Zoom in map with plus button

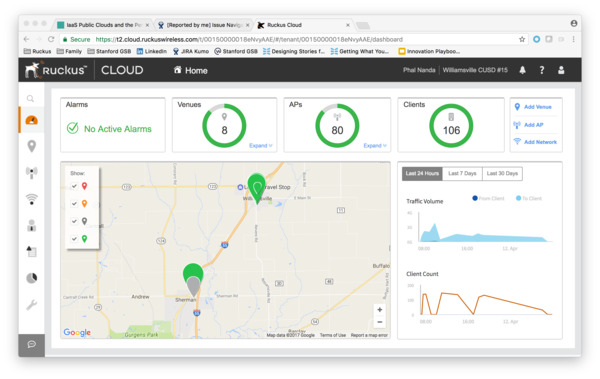pos(380,309)
